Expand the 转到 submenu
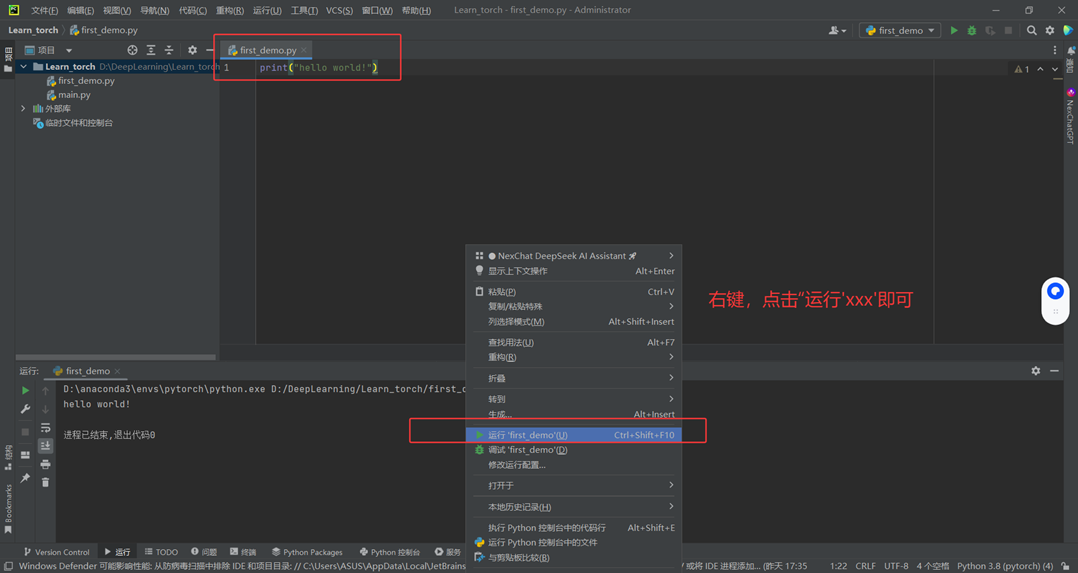 [x=574, y=398]
